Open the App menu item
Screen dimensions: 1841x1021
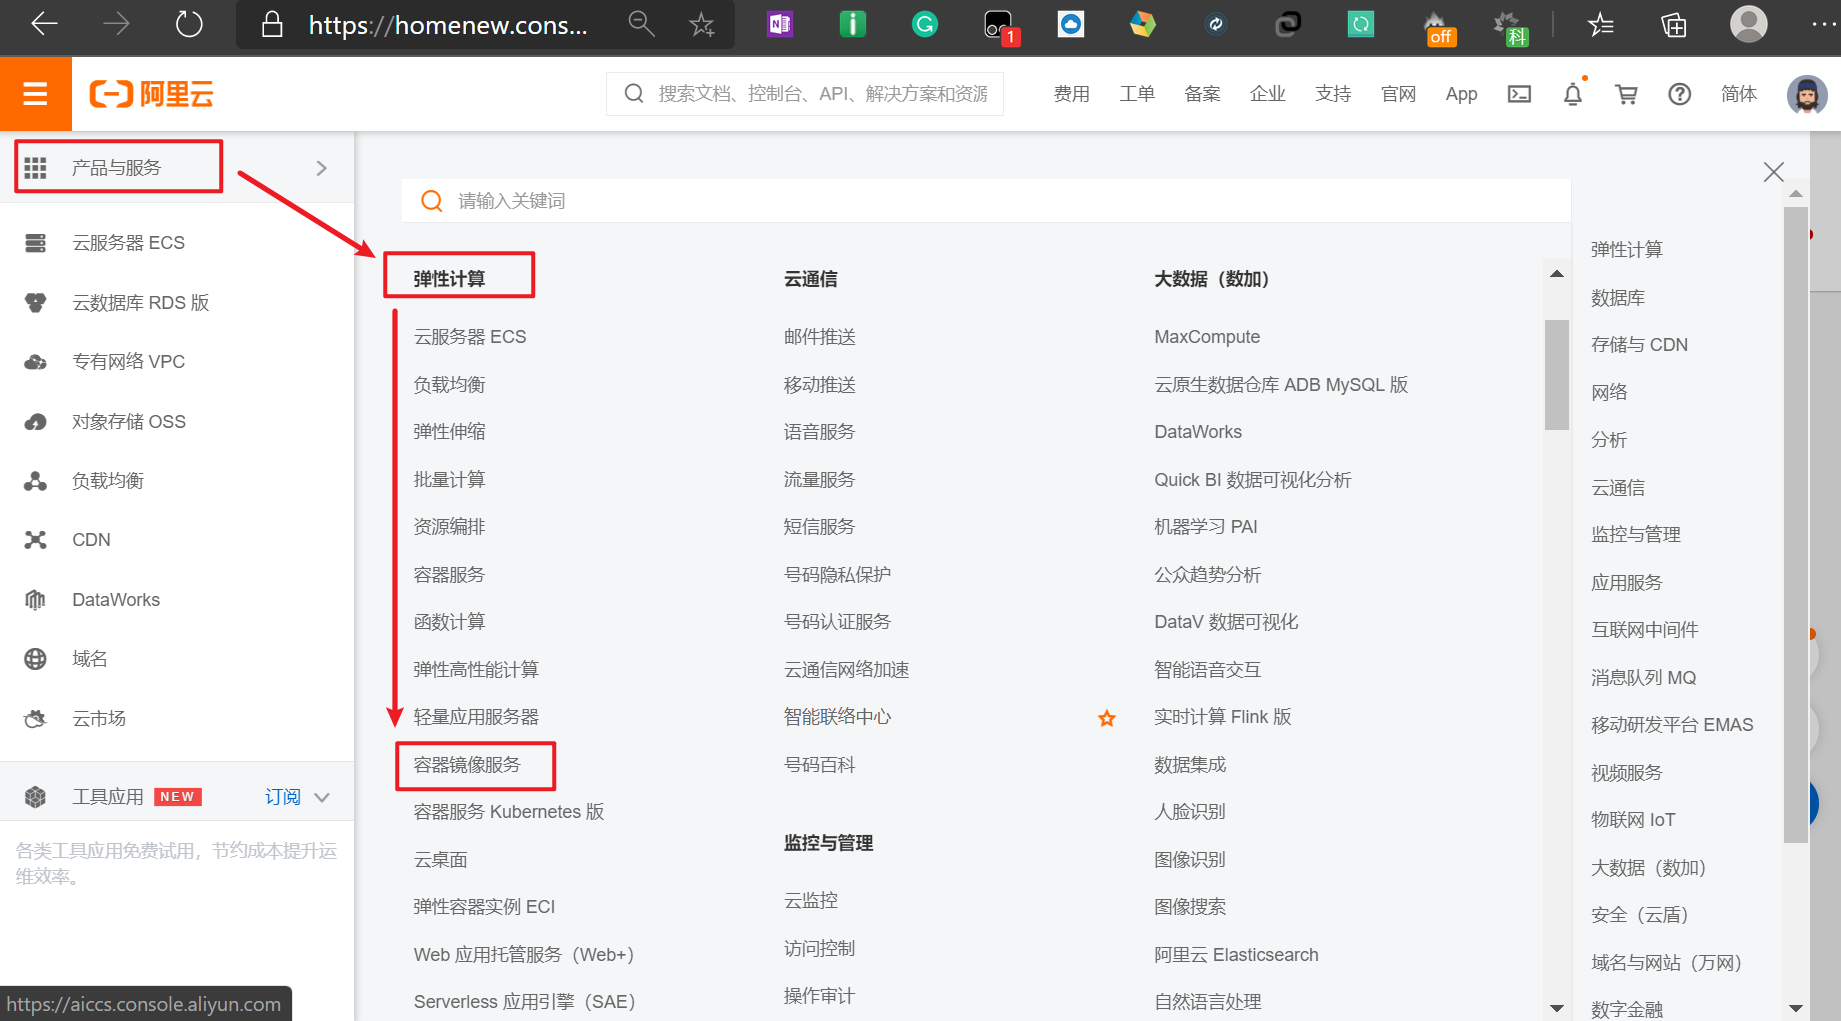[x=1461, y=94]
